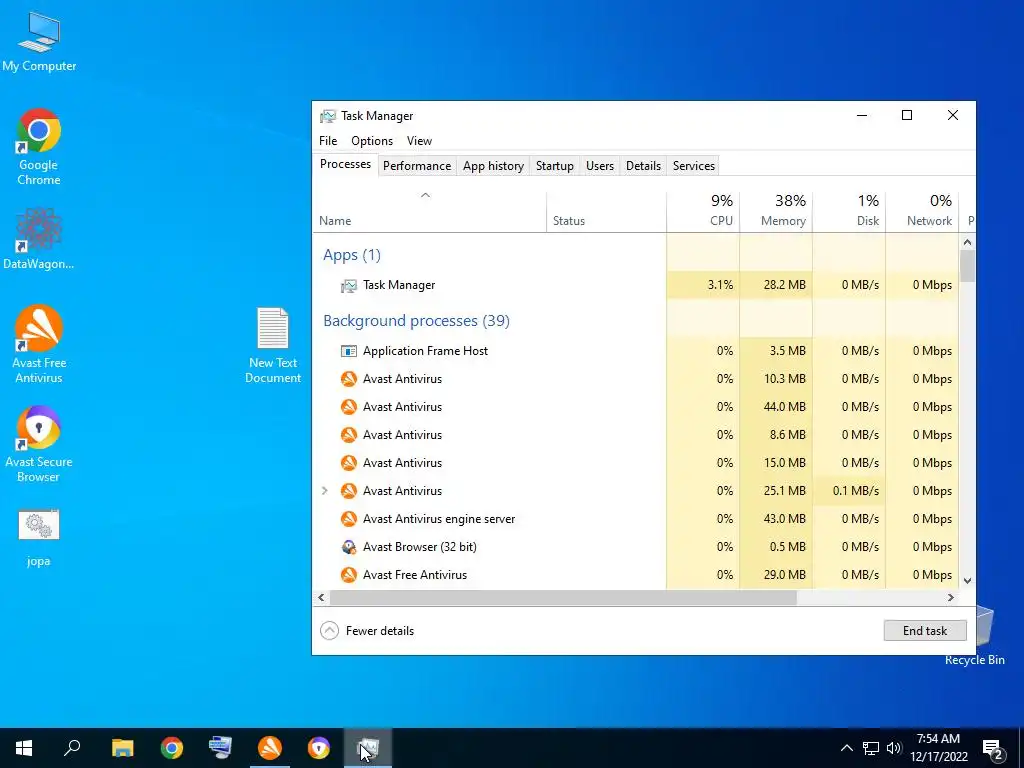Click the End task button

pos(925,631)
